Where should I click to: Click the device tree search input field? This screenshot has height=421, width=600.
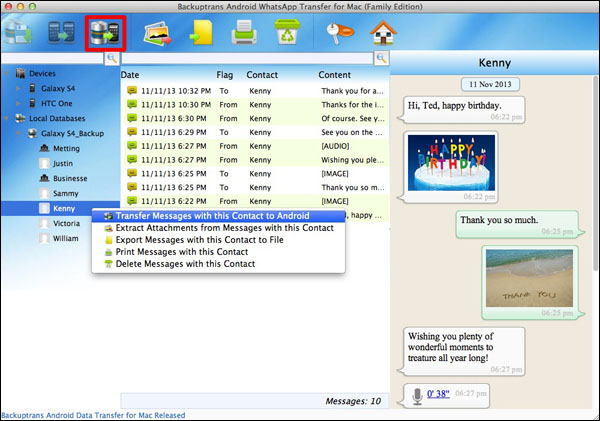tap(53, 59)
